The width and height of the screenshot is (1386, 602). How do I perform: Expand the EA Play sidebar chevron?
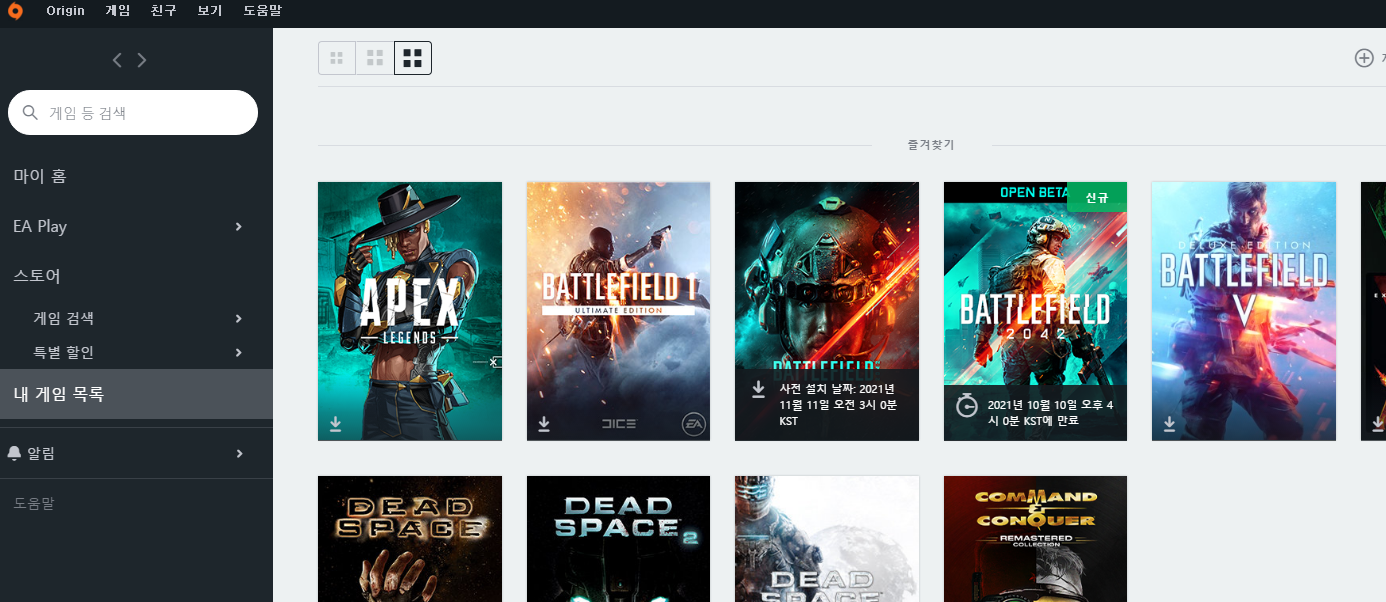[238, 226]
